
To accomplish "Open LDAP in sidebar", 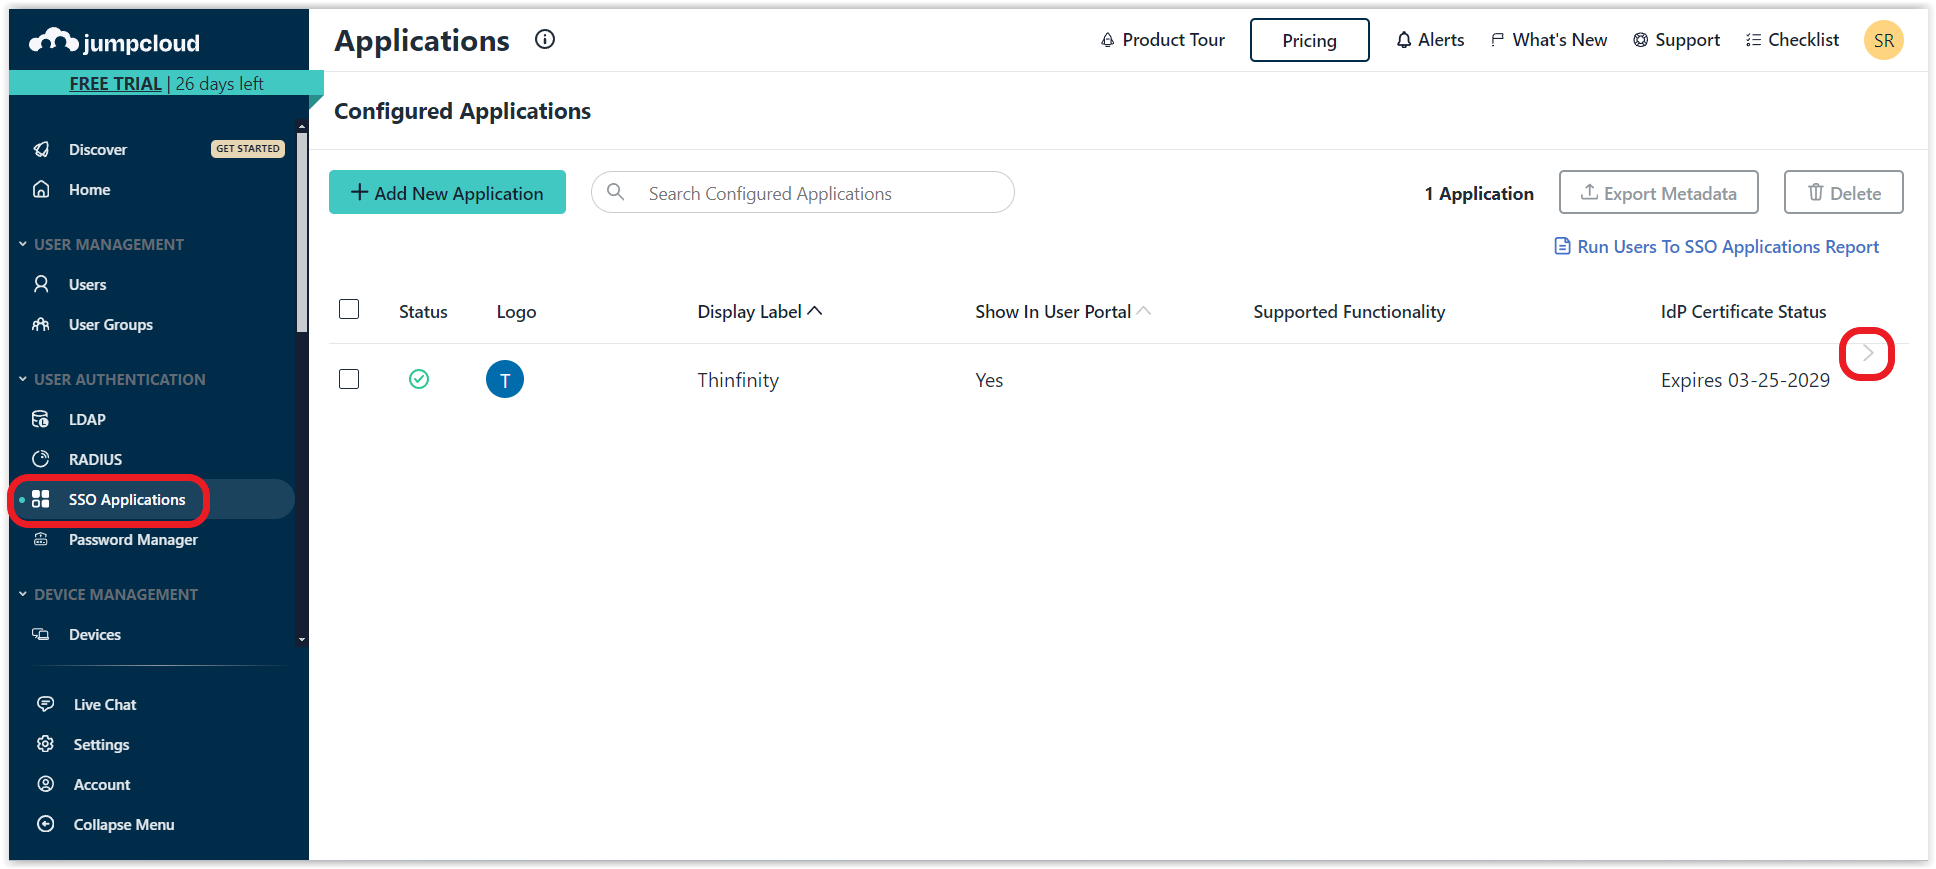I will [x=87, y=419].
